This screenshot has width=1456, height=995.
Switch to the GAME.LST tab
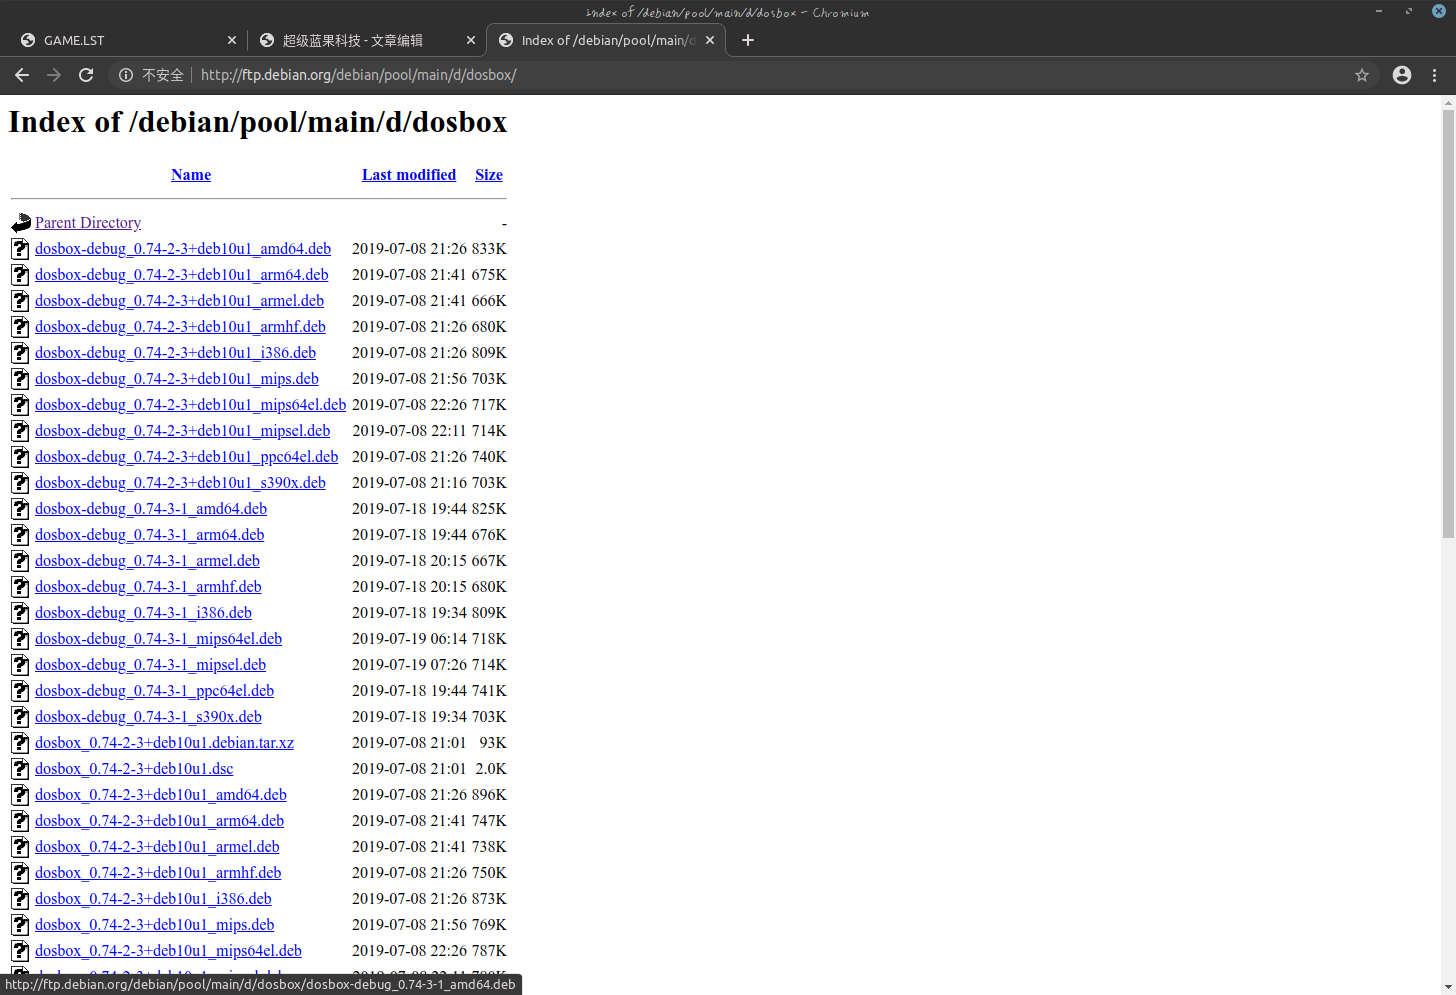(128, 40)
